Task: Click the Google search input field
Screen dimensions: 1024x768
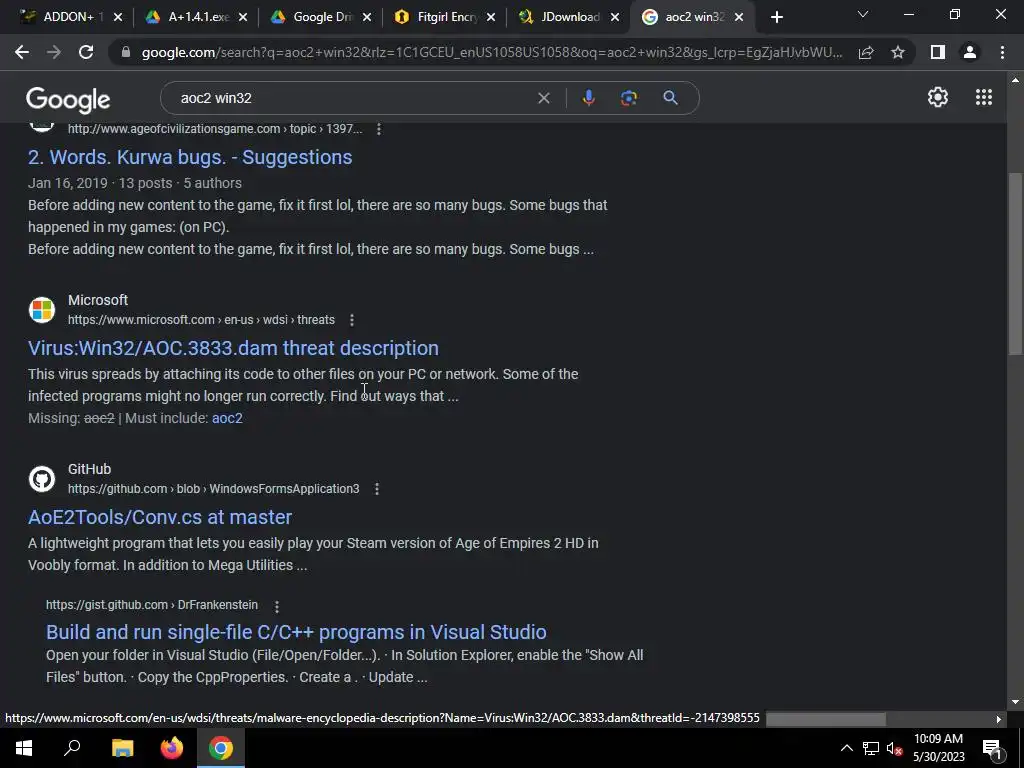Action: (353, 98)
